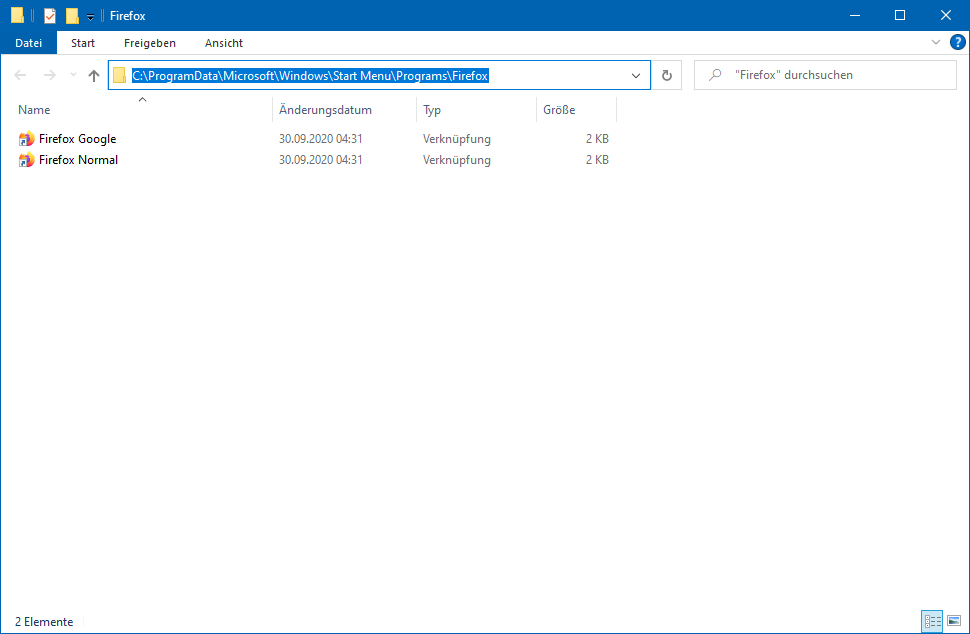Screen dimensions: 970x634
Task: Click the address bar path field
Action: click(x=379, y=75)
